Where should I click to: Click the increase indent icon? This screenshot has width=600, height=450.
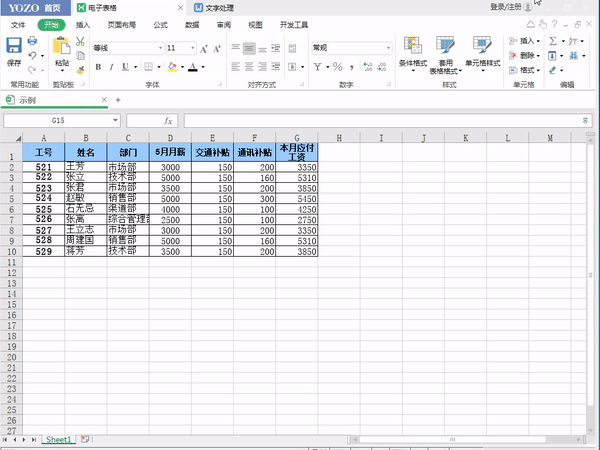point(276,67)
